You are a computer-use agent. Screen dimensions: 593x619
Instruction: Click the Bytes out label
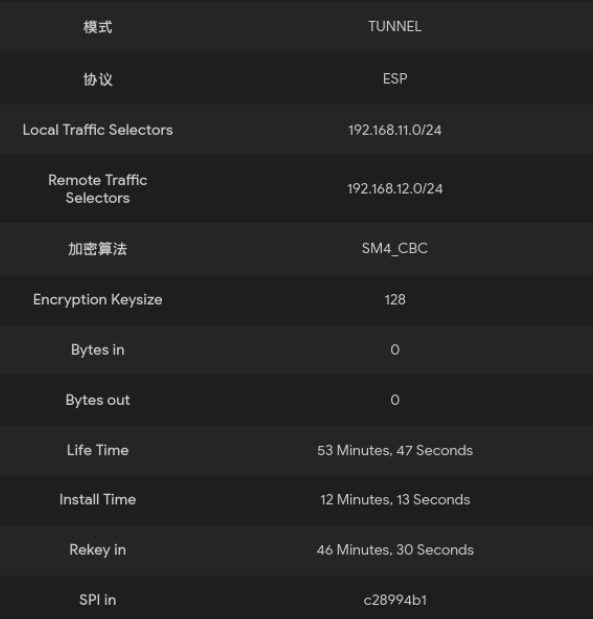click(x=98, y=400)
